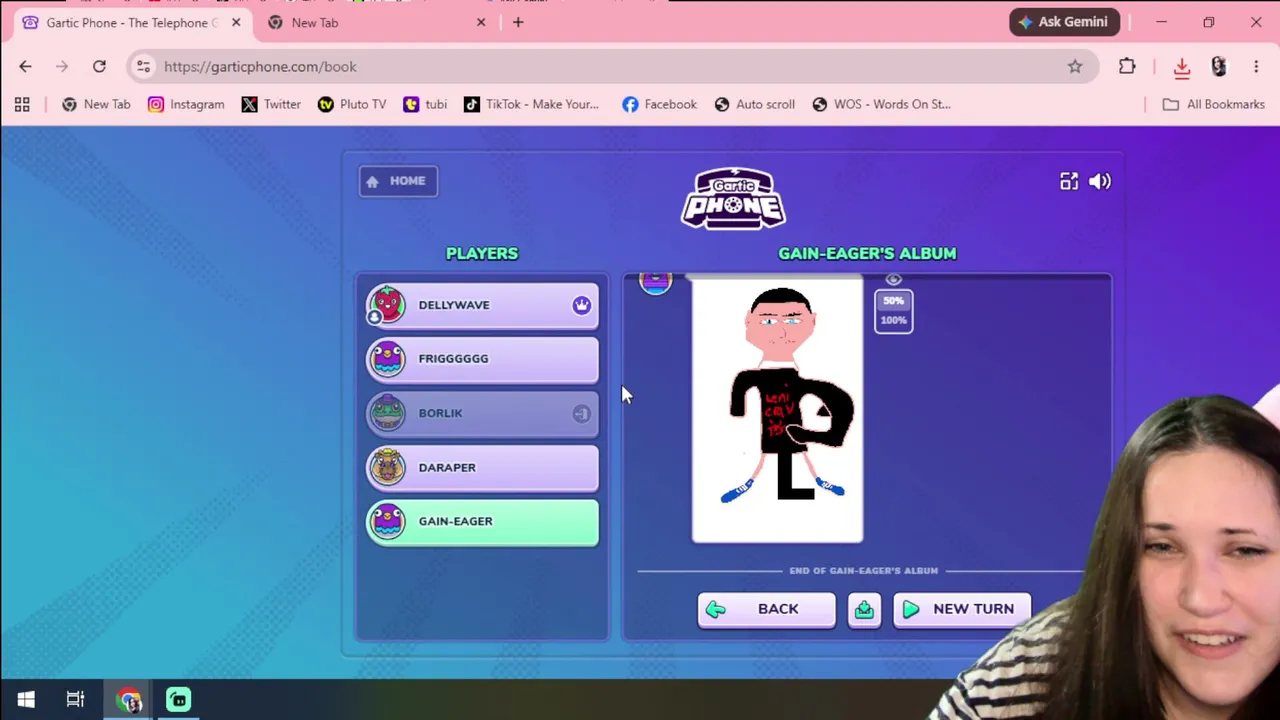Mute the game sound via speaker icon
The width and height of the screenshot is (1280, 720).
pos(1100,181)
